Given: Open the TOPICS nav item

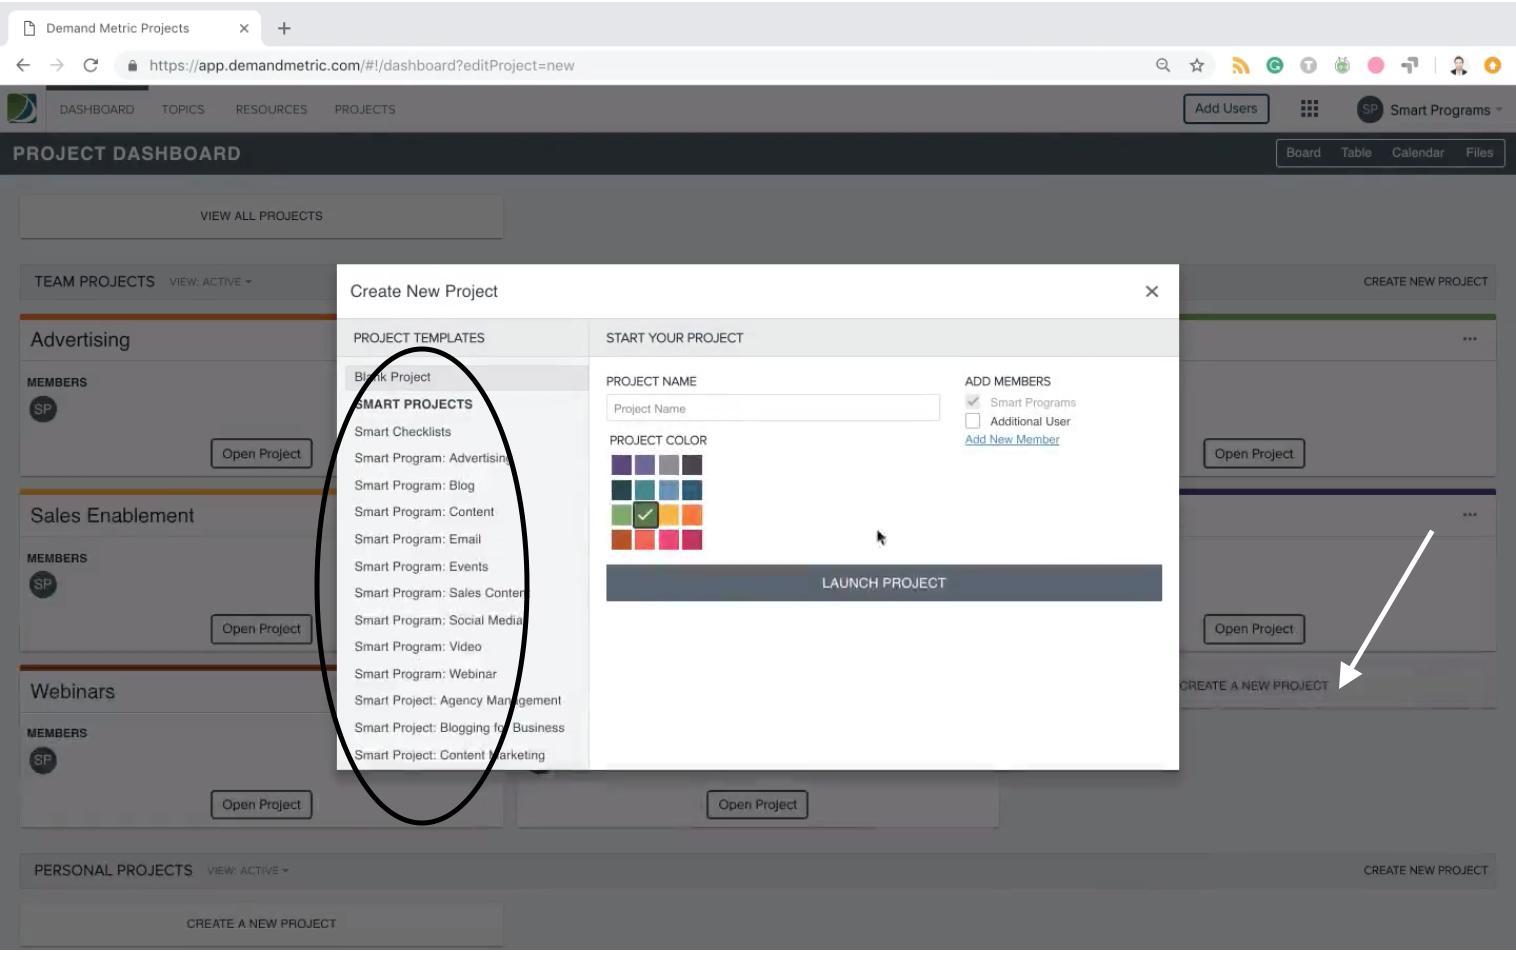Looking at the screenshot, I should [183, 109].
